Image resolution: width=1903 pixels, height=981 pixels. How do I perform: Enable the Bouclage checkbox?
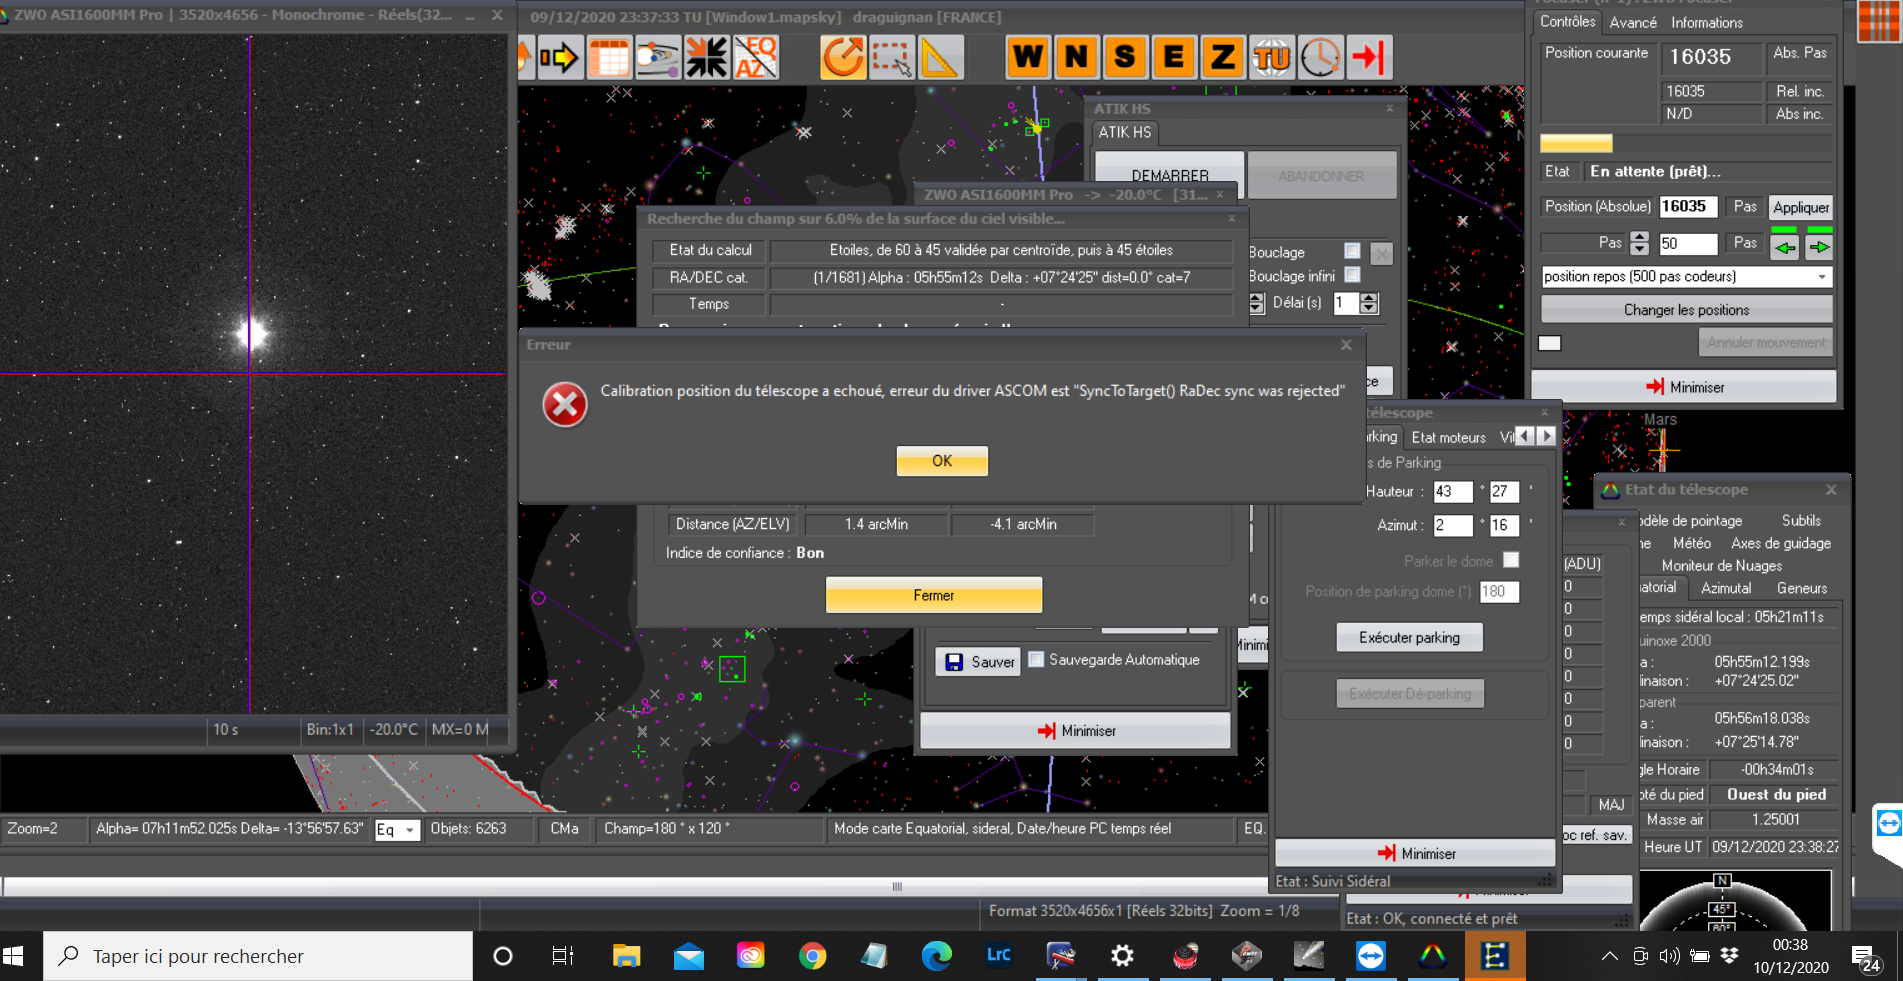[x=1352, y=251]
